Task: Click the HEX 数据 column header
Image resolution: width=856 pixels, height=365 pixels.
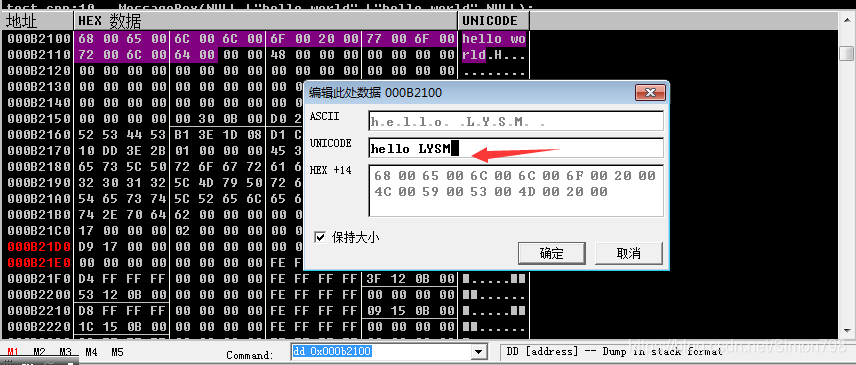Action: [266, 21]
